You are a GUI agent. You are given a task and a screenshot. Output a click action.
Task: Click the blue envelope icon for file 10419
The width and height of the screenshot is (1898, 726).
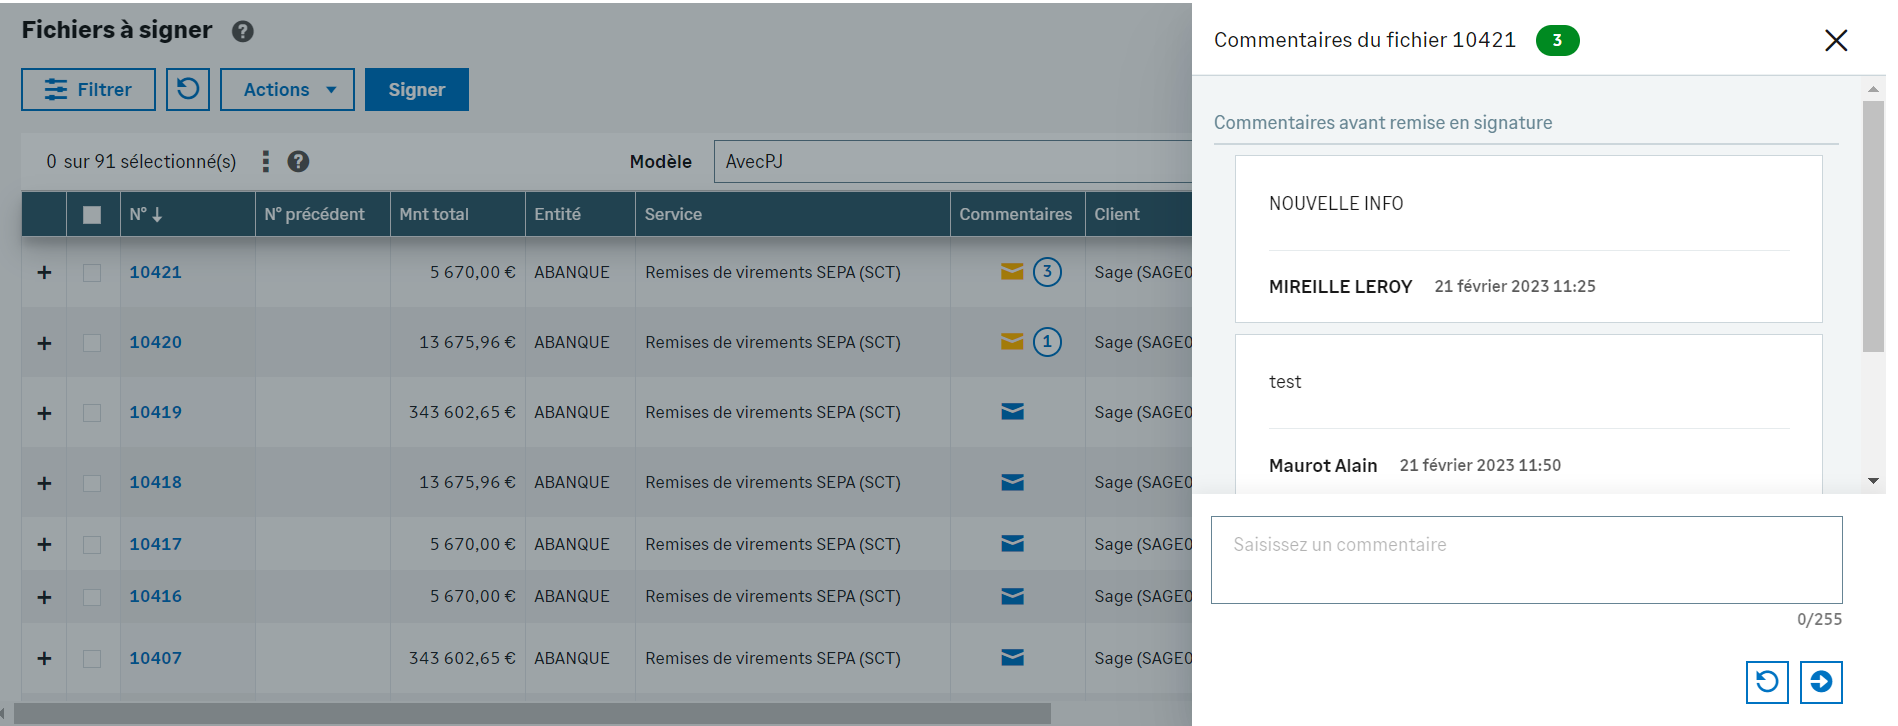[x=1012, y=412]
